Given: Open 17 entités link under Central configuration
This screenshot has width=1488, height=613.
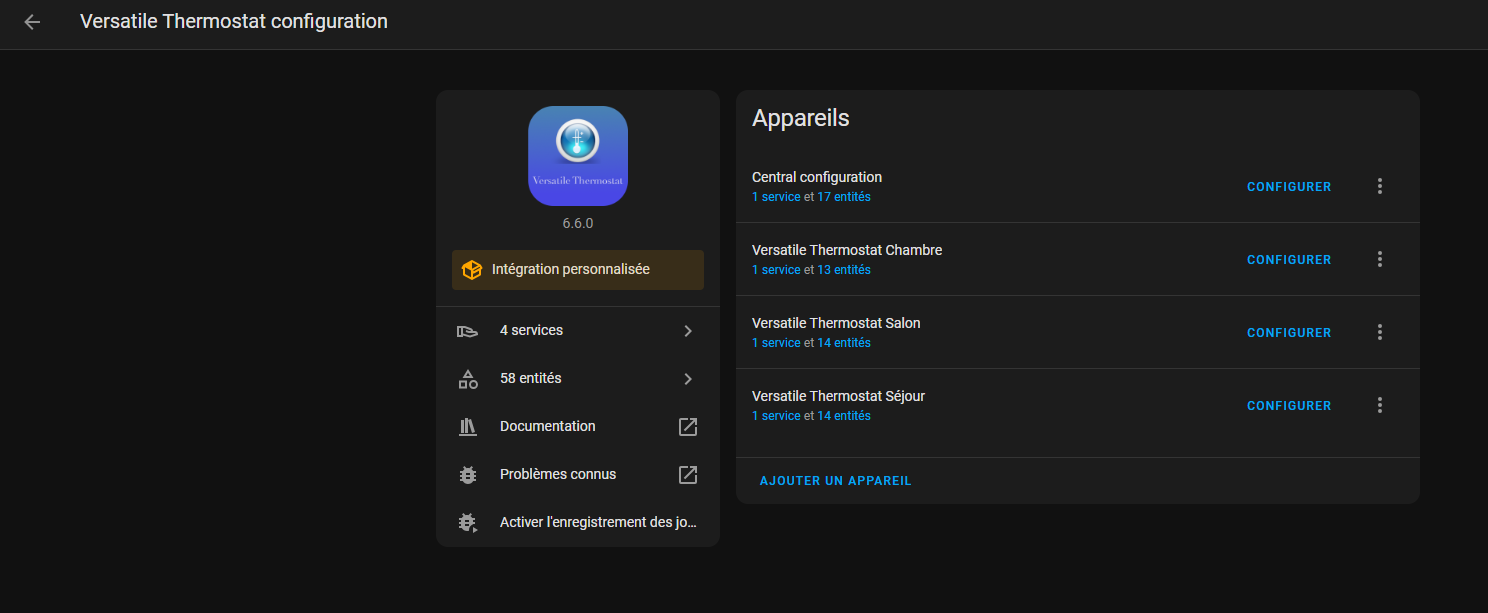Looking at the screenshot, I should pyautogui.click(x=844, y=197).
